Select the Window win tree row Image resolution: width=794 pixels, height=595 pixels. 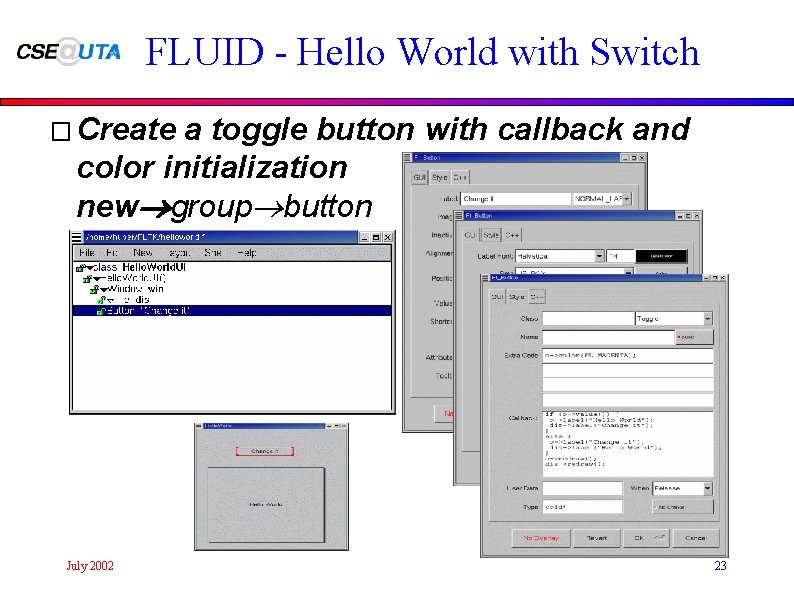(232, 289)
